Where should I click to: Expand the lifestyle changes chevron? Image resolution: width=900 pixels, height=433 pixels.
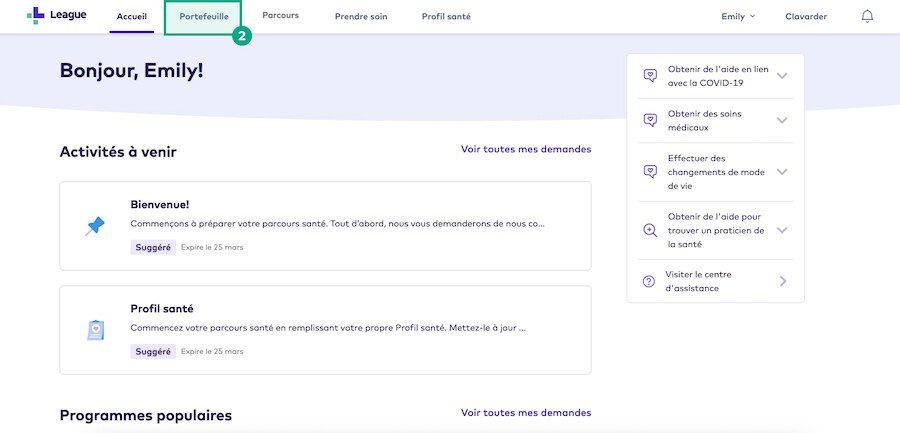[x=782, y=172]
